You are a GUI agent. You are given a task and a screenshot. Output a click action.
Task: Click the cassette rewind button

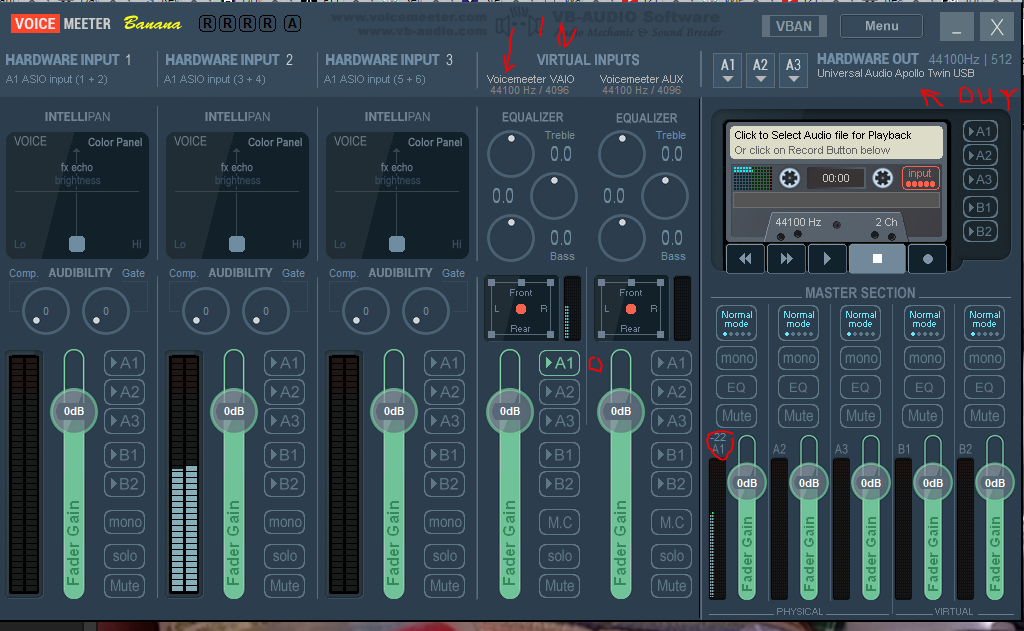coord(745,259)
